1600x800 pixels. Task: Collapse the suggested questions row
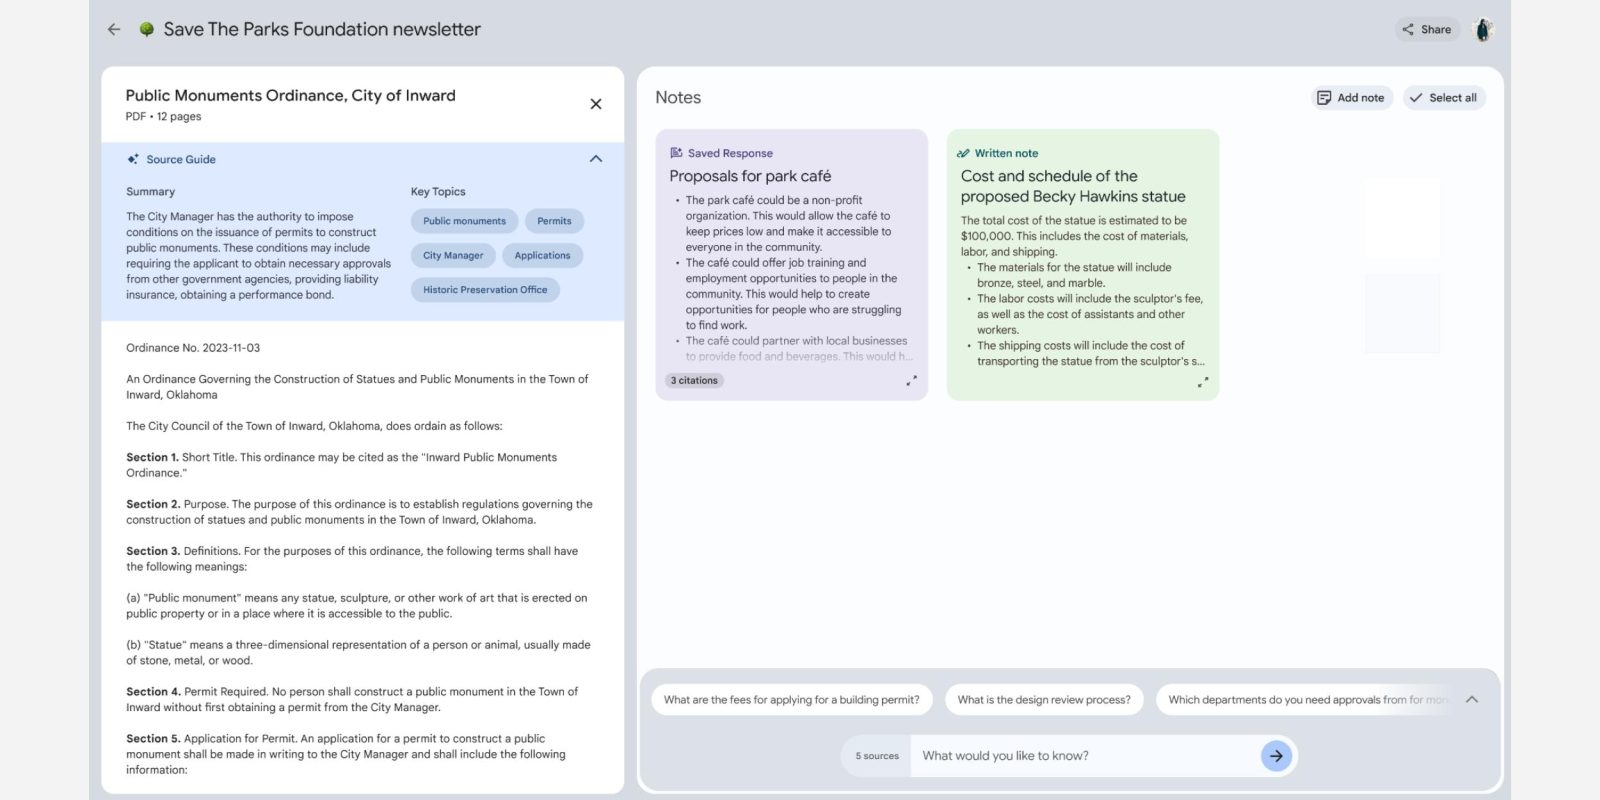pyautogui.click(x=1471, y=700)
